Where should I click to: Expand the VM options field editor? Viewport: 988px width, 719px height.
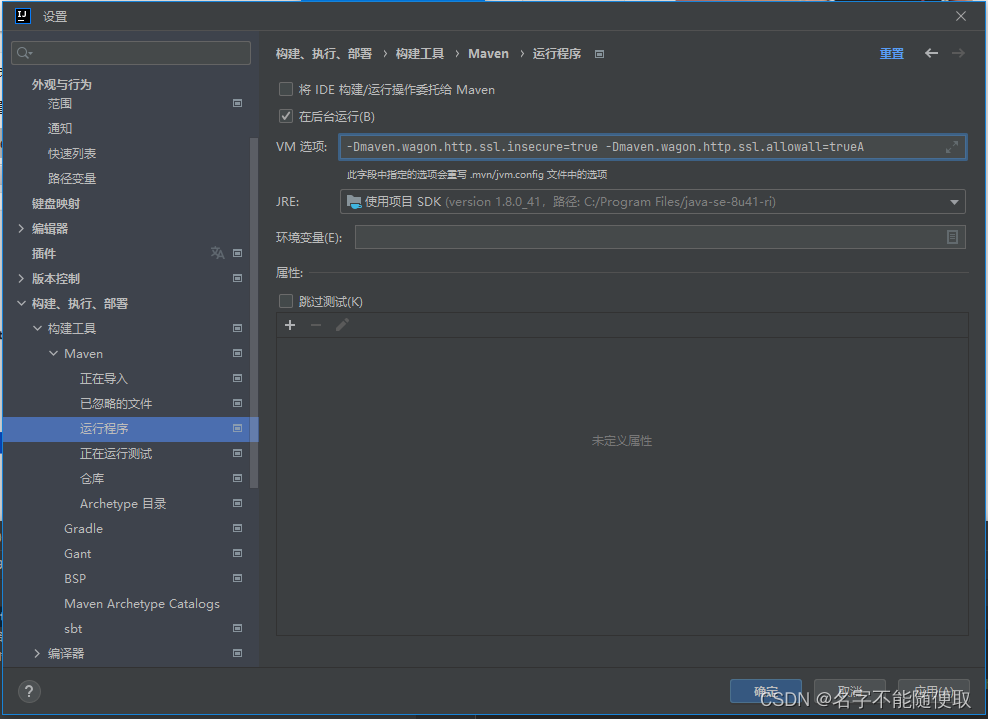tap(951, 147)
